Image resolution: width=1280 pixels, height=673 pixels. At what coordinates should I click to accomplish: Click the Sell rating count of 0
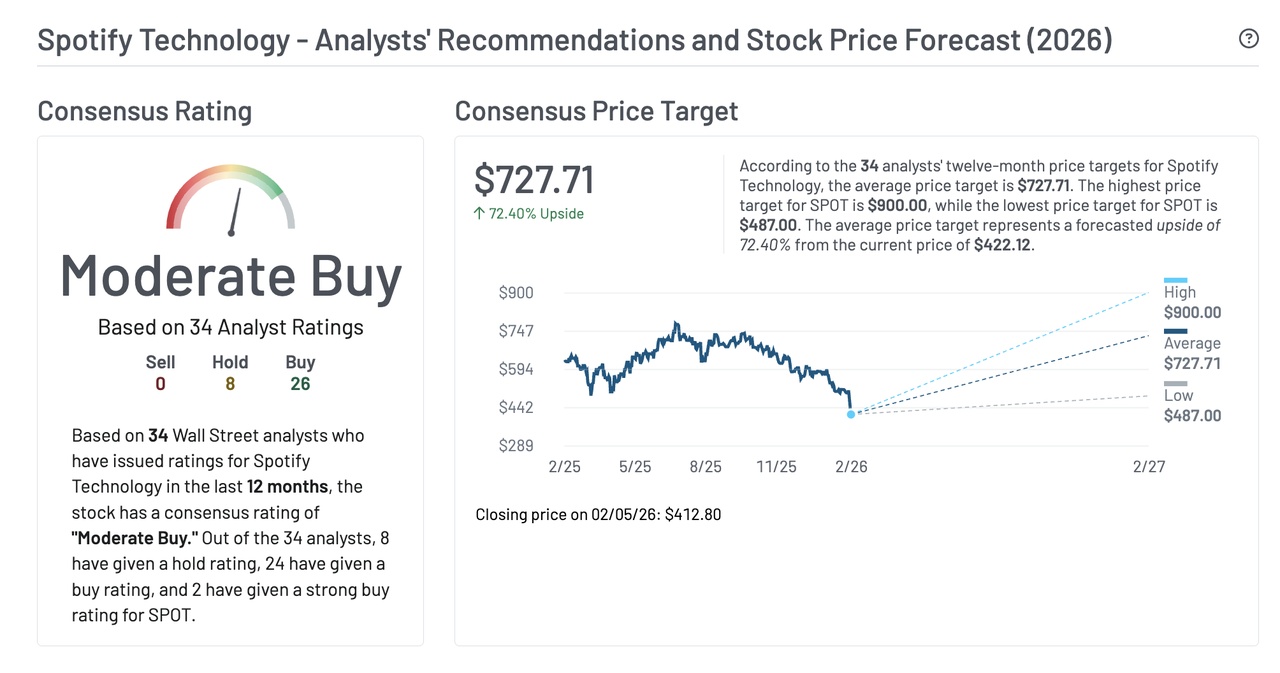(160, 384)
